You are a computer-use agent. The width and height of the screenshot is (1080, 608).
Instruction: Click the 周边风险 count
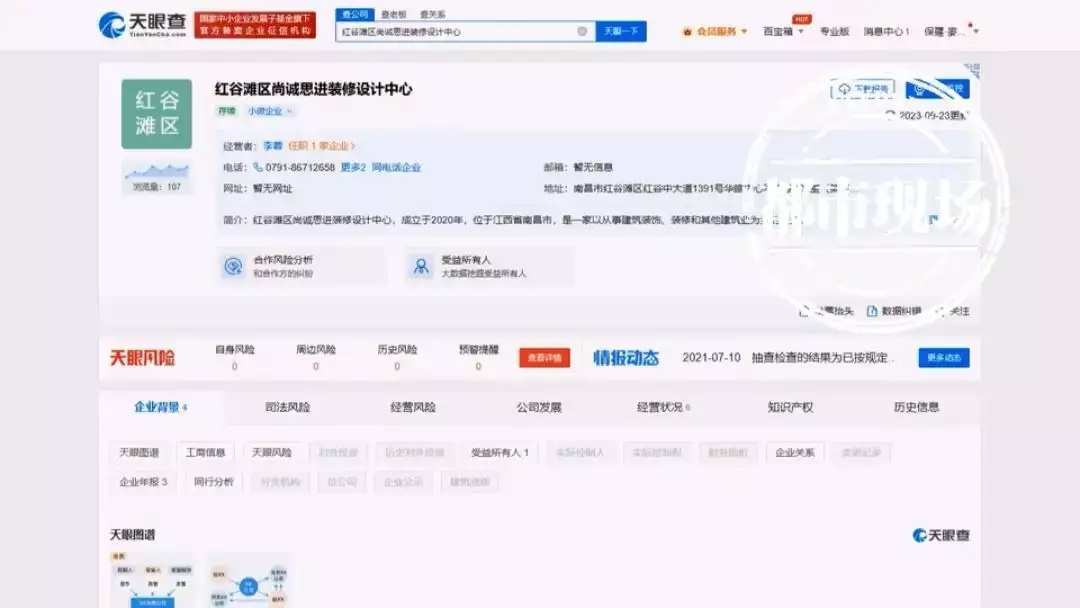click(316, 366)
